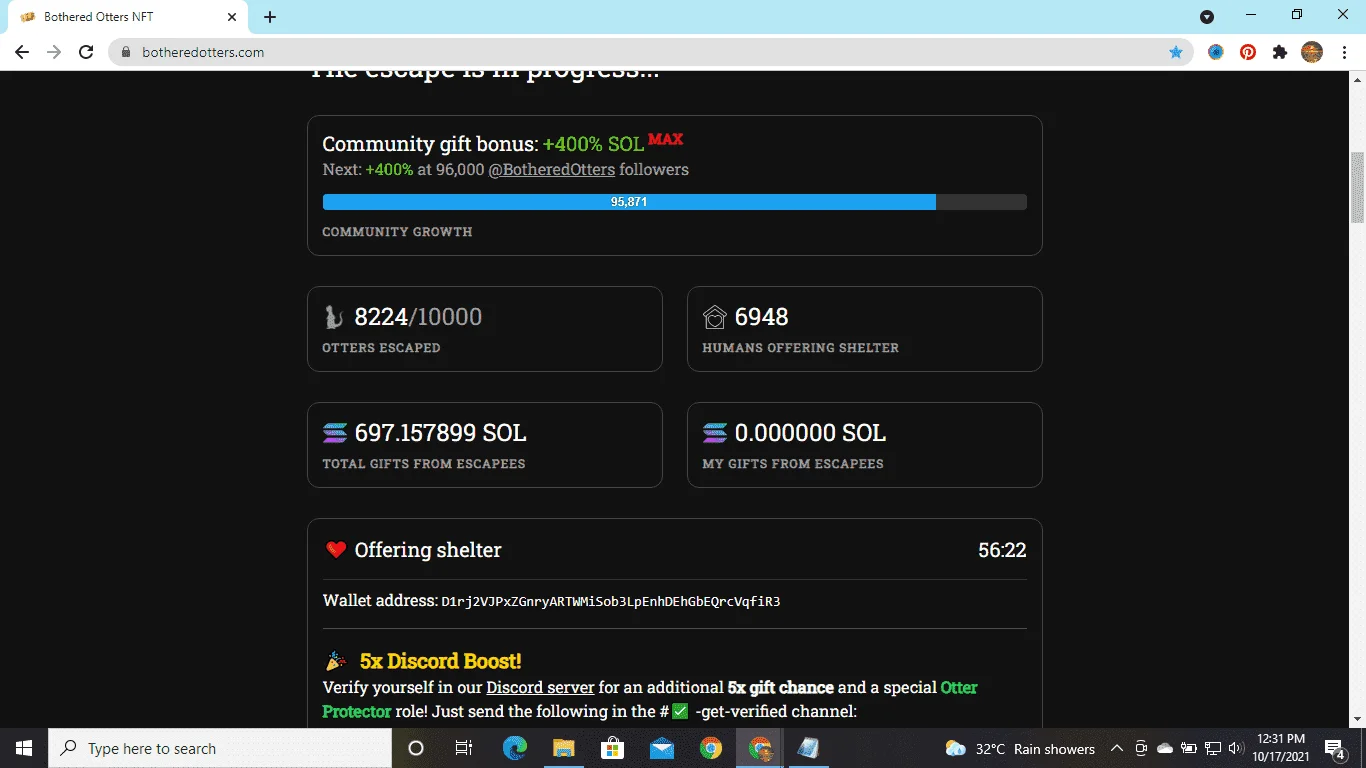The width and height of the screenshot is (1366, 768).
Task: Open the Mail app from the taskbar
Action: [x=662, y=748]
